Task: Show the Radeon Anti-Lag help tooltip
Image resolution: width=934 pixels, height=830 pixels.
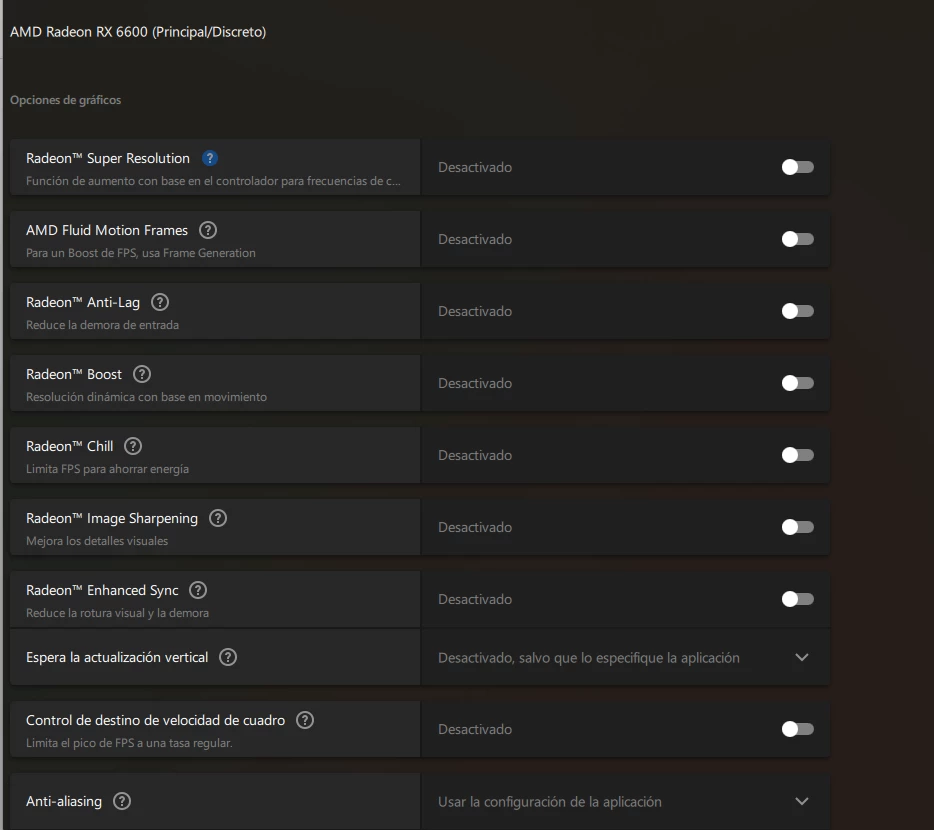Action: [x=160, y=302]
